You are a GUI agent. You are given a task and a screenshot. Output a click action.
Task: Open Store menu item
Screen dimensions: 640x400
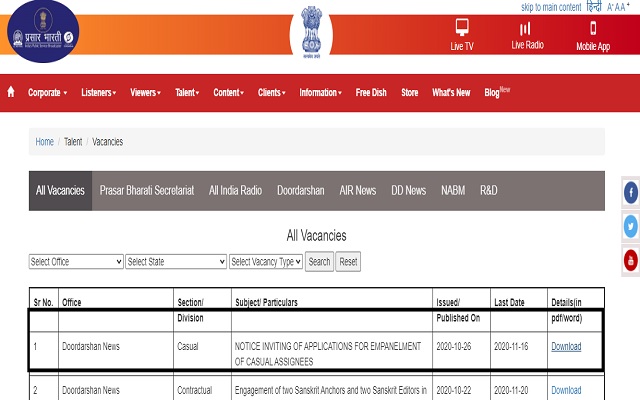(x=409, y=93)
